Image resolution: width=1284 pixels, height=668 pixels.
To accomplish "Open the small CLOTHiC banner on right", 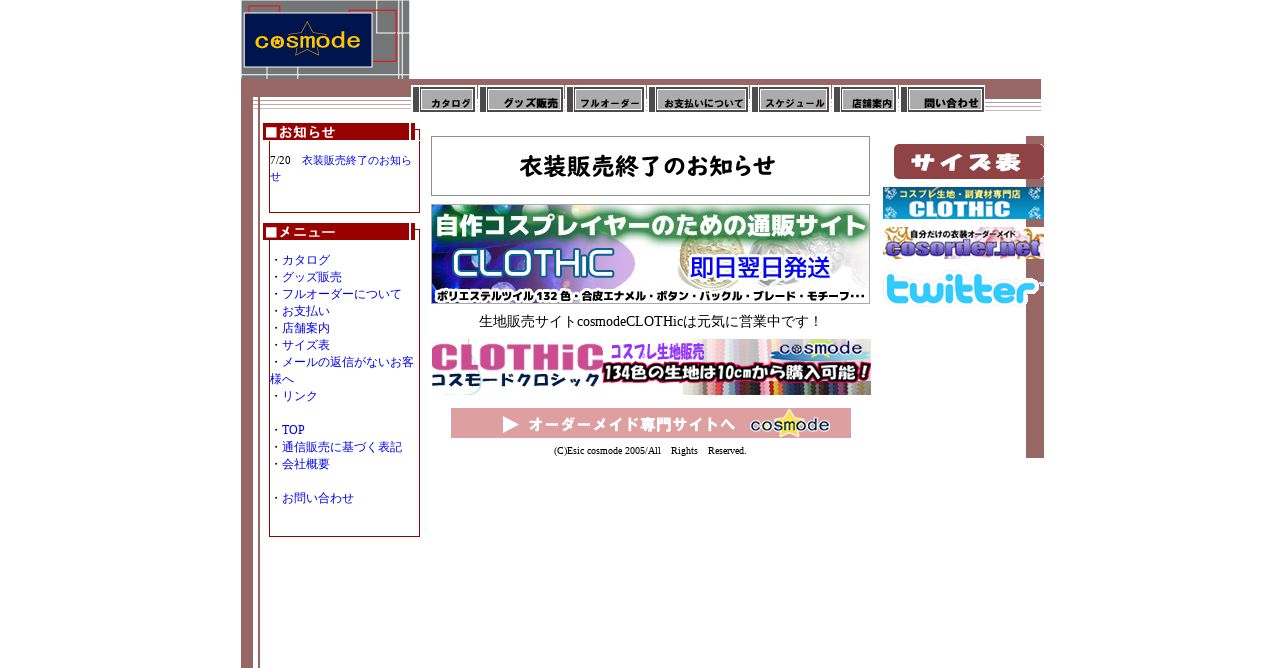I will click(x=963, y=203).
